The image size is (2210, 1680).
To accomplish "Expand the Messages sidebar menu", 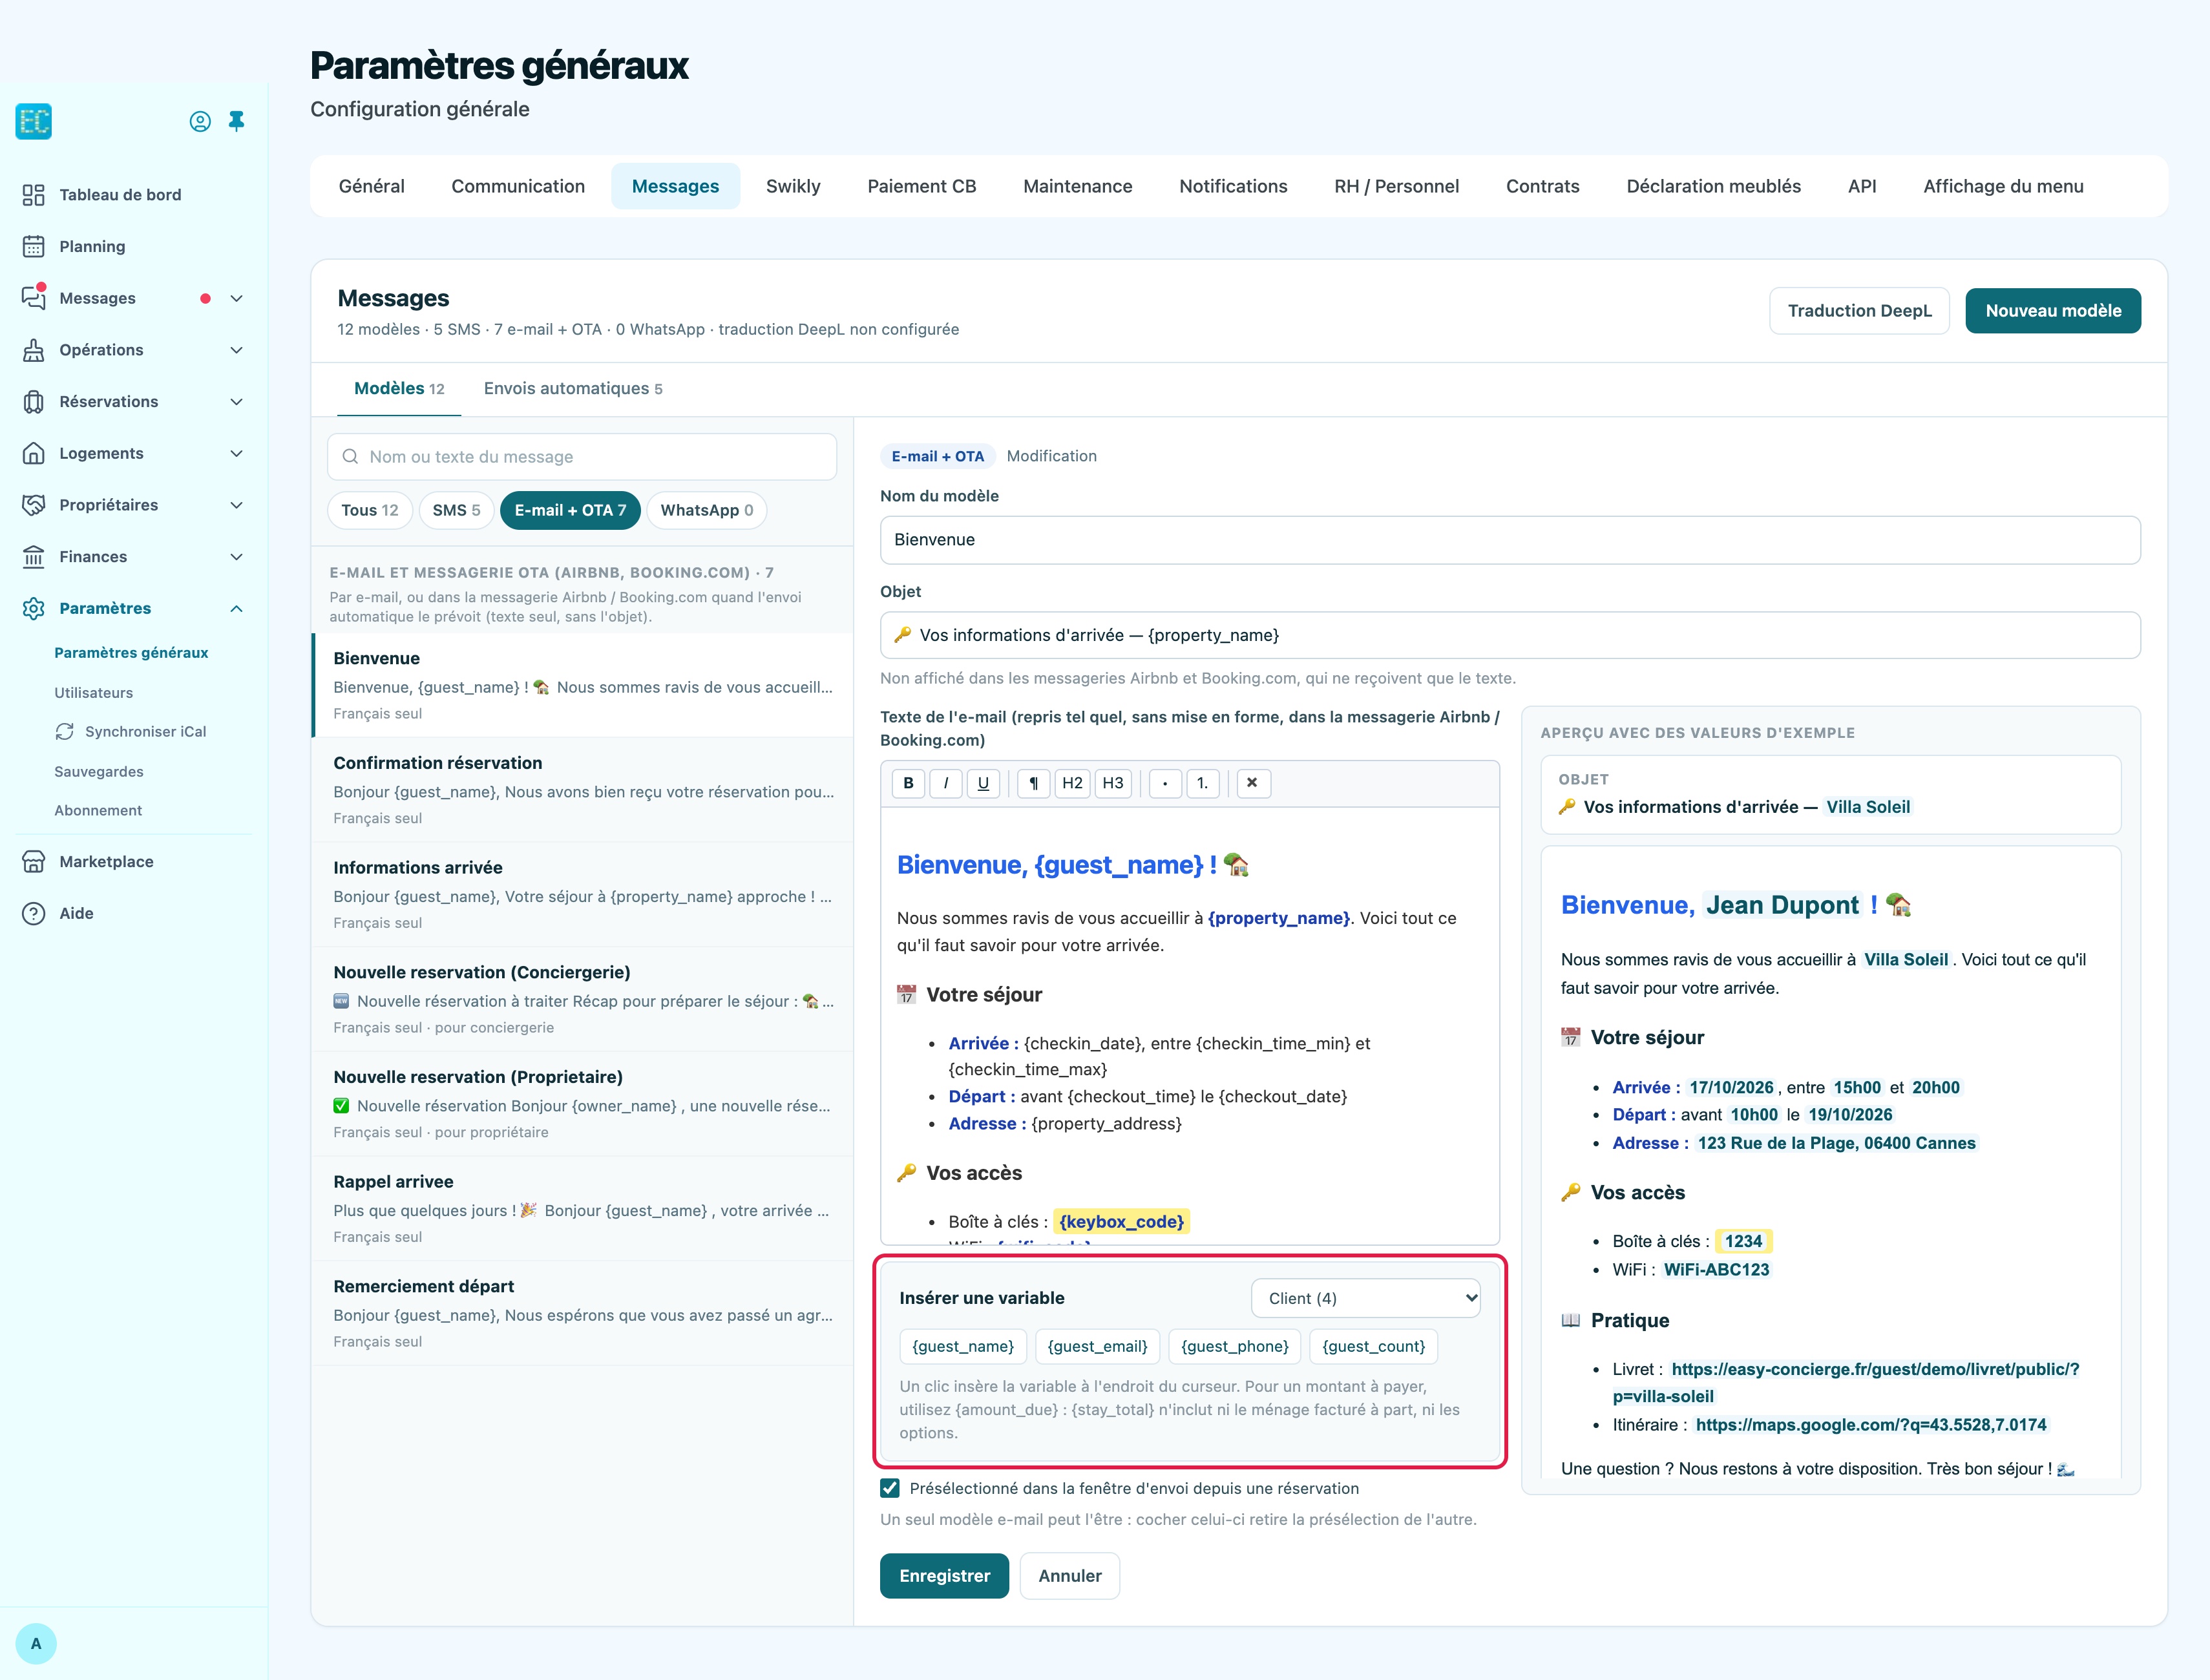I will click(237, 298).
